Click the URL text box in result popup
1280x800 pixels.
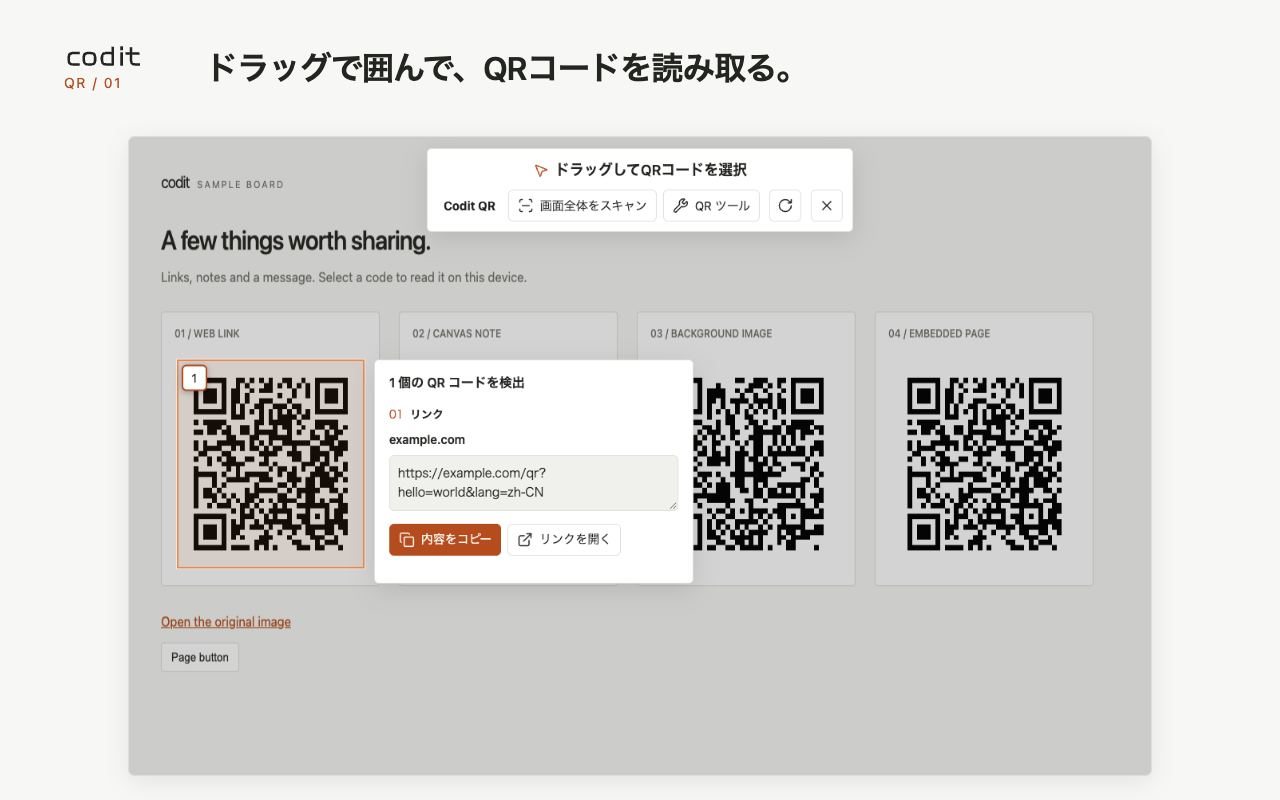tap(533, 483)
